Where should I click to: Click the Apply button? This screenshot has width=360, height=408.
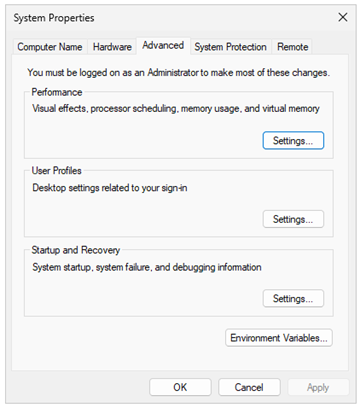pos(318,387)
